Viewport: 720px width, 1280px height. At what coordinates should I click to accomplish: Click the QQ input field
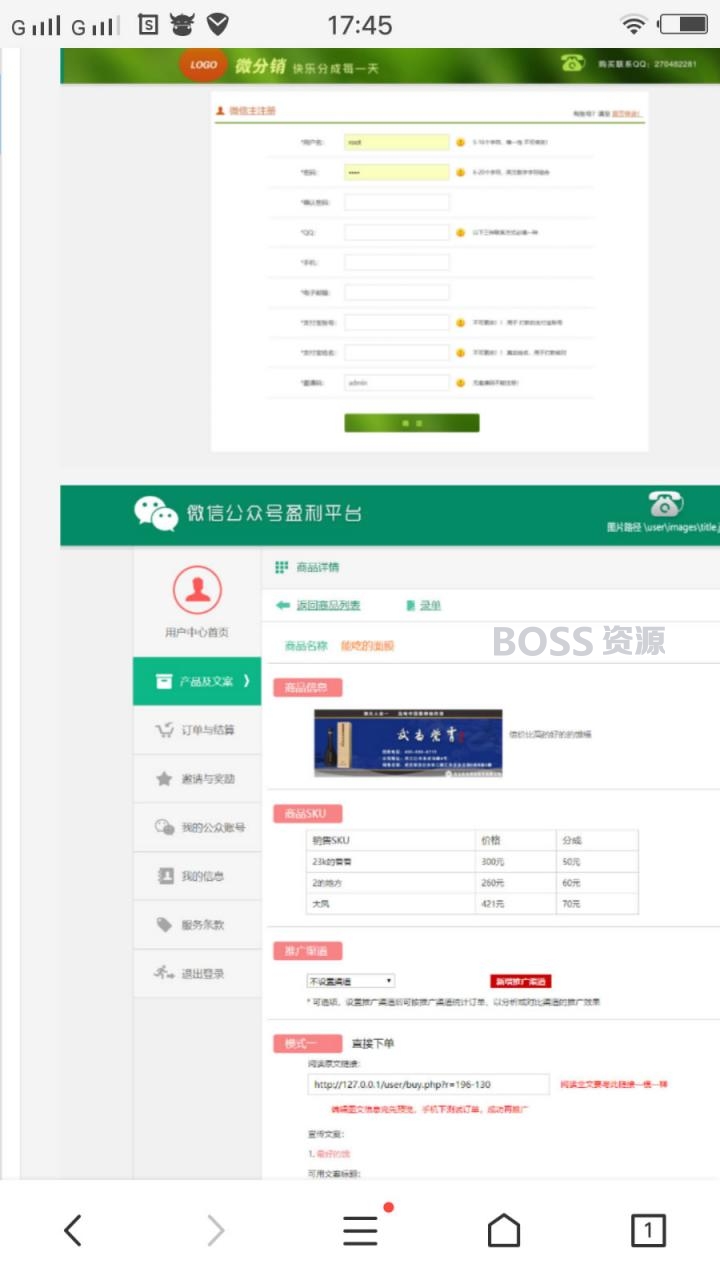pyautogui.click(x=397, y=232)
